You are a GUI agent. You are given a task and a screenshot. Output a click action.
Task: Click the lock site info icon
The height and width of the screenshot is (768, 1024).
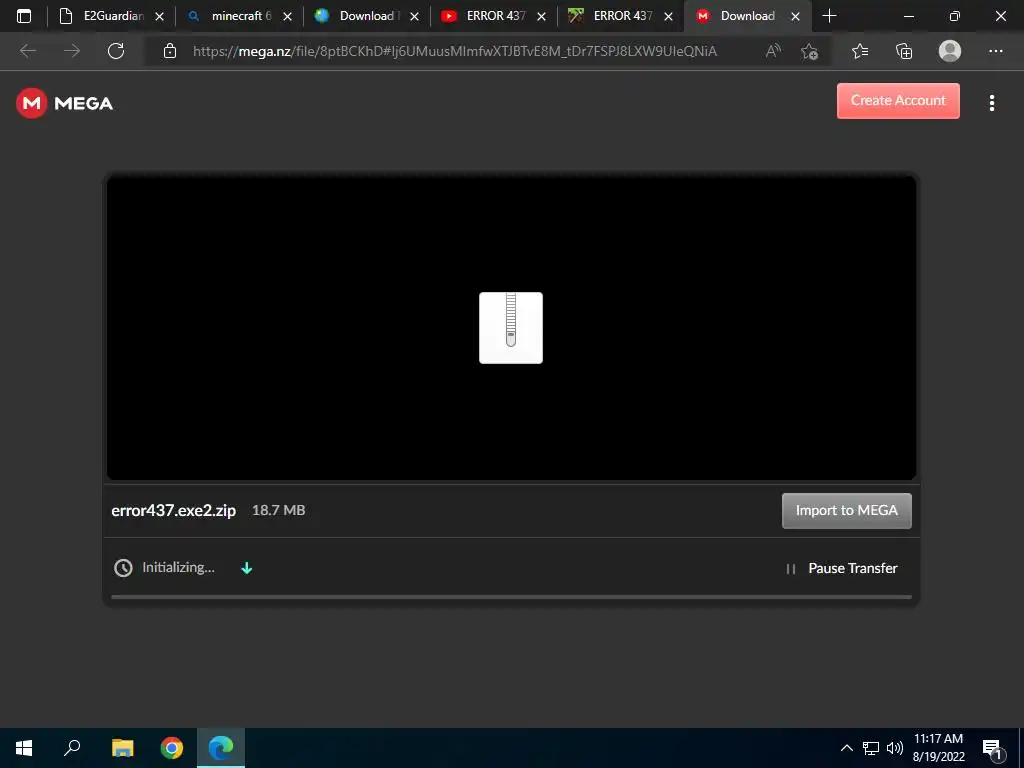(x=170, y=51)
